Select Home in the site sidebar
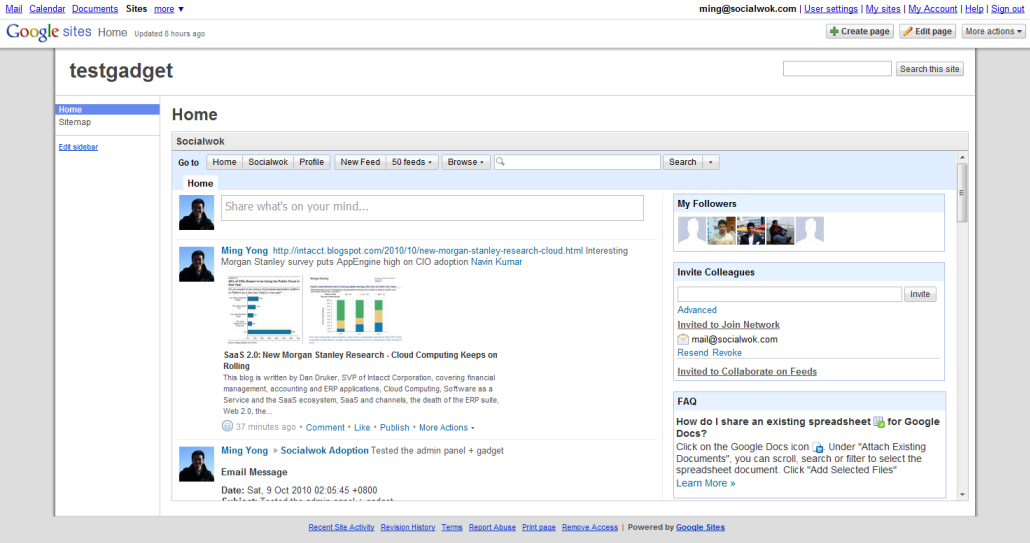Viewport: 1030px width, 543px height. point(107,110)
